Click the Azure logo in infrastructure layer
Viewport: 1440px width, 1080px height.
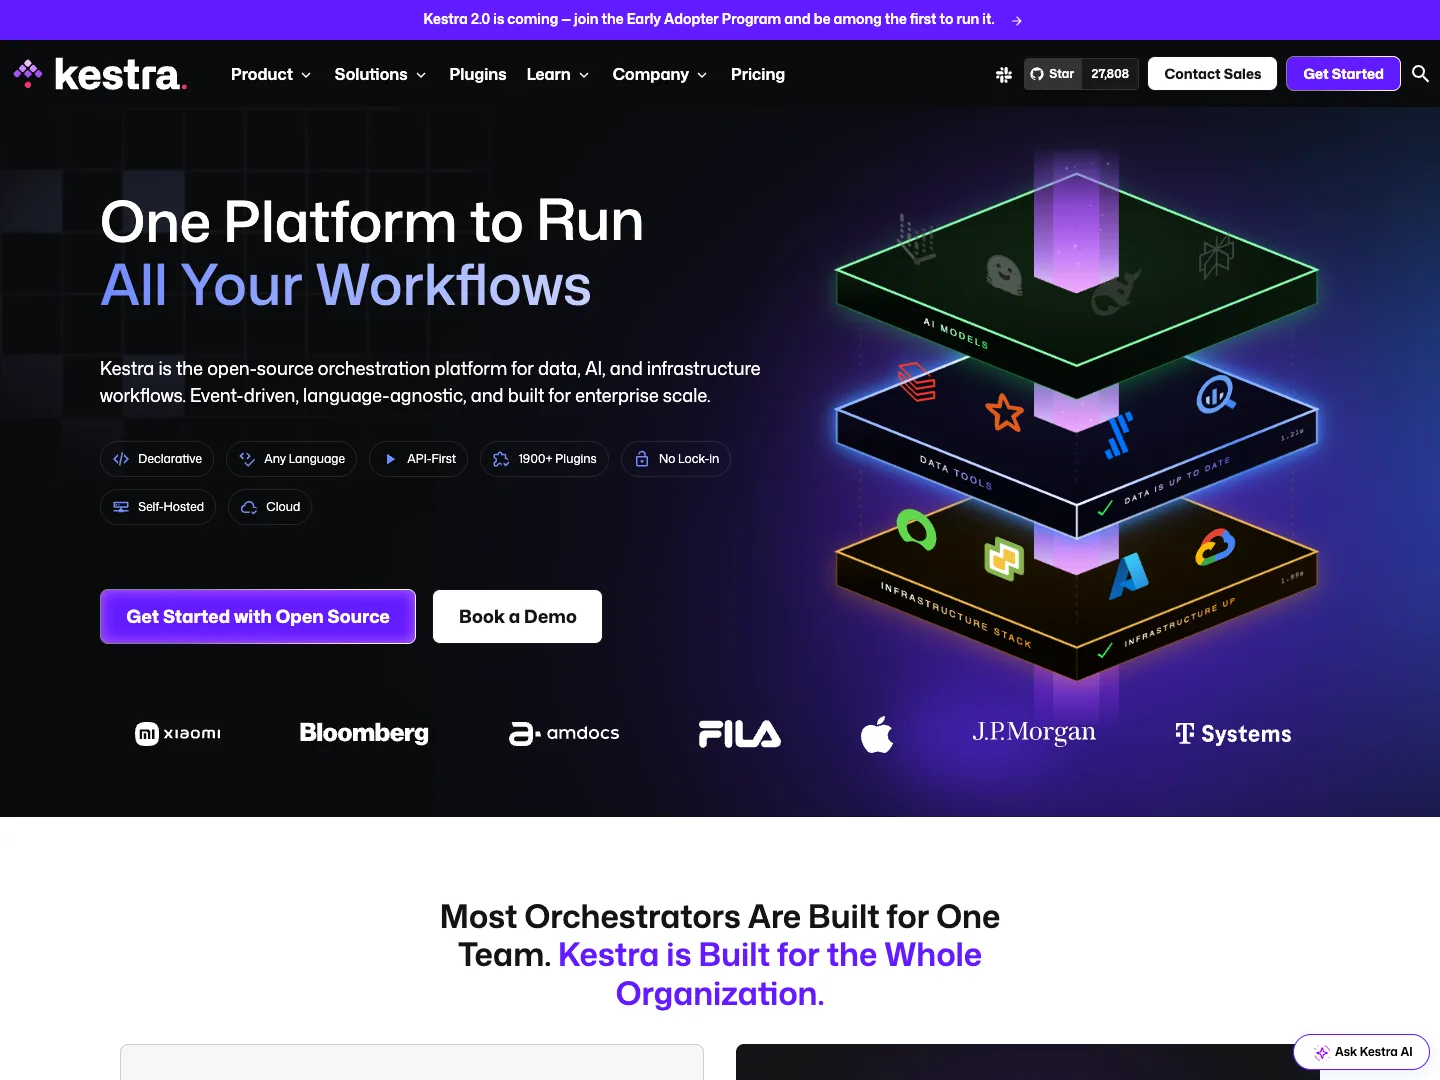click(x=1128, y=577)
